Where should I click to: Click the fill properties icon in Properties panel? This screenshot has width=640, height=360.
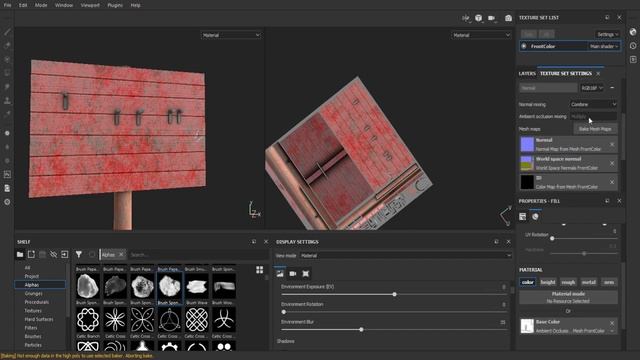(x=522, y=217)
